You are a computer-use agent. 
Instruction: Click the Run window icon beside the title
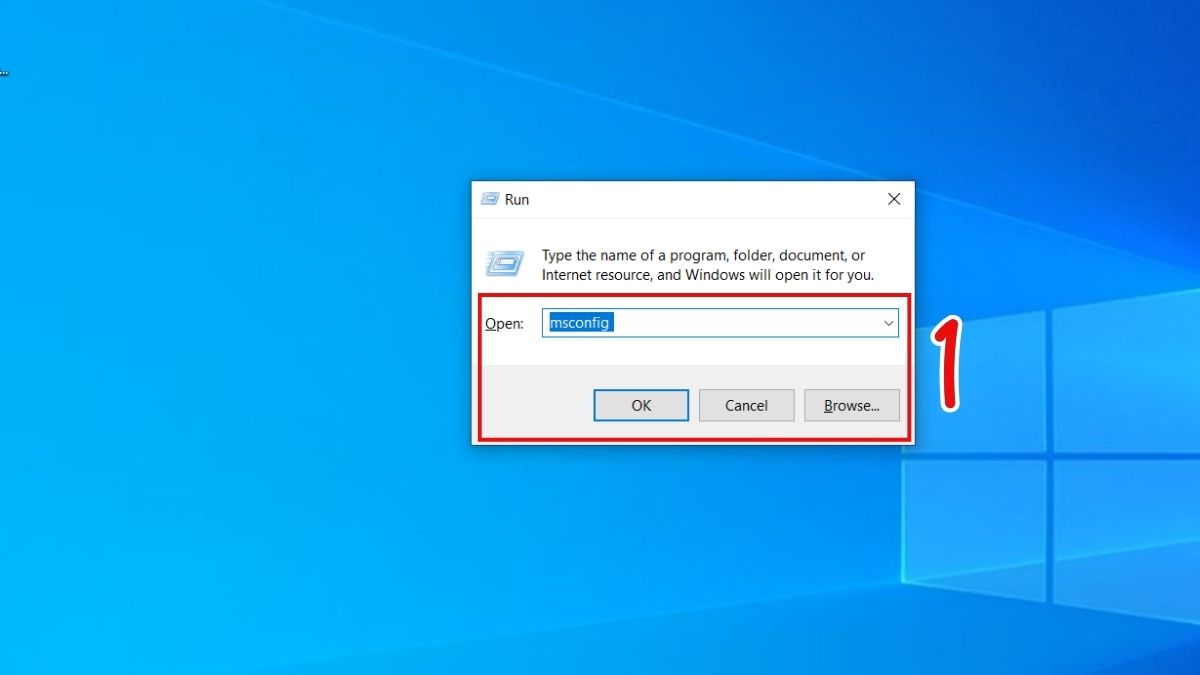[487, 199]
